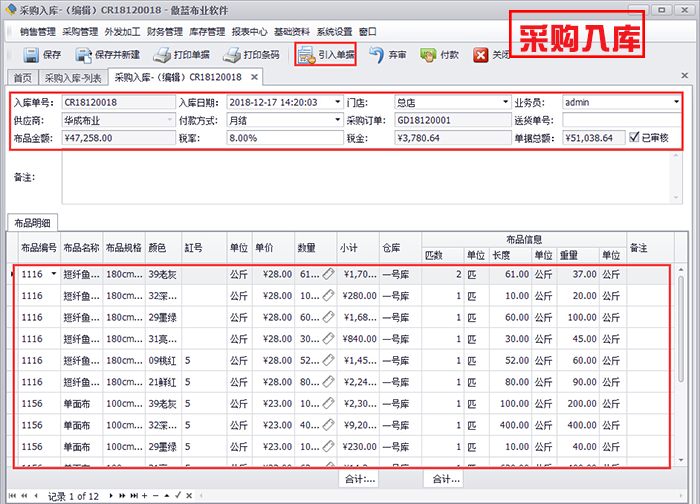Open the 入库日期 date dropdown
Image resolution: width=700 pixels, height=504 pixels.
click(x=337, y=102)
